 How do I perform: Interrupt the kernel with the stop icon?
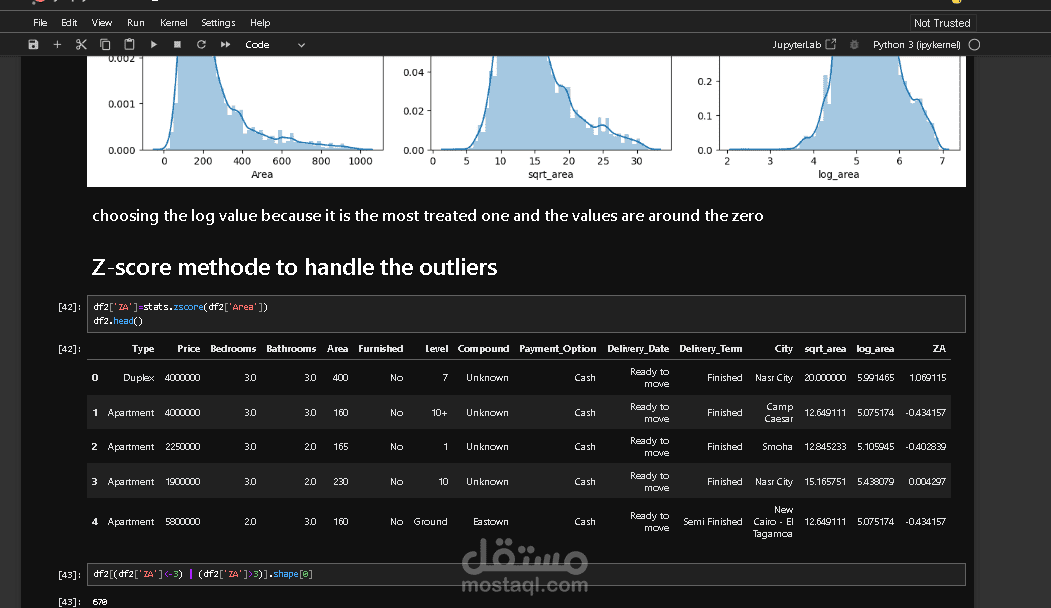178,45
